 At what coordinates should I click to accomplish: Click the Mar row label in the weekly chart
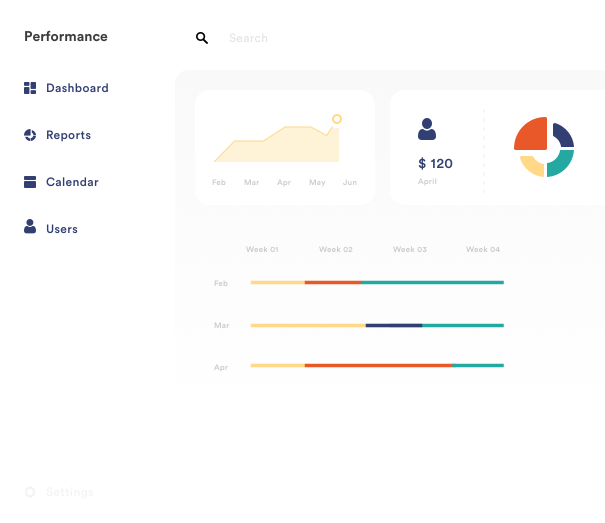pyautogui.click(x=221, y=325)
